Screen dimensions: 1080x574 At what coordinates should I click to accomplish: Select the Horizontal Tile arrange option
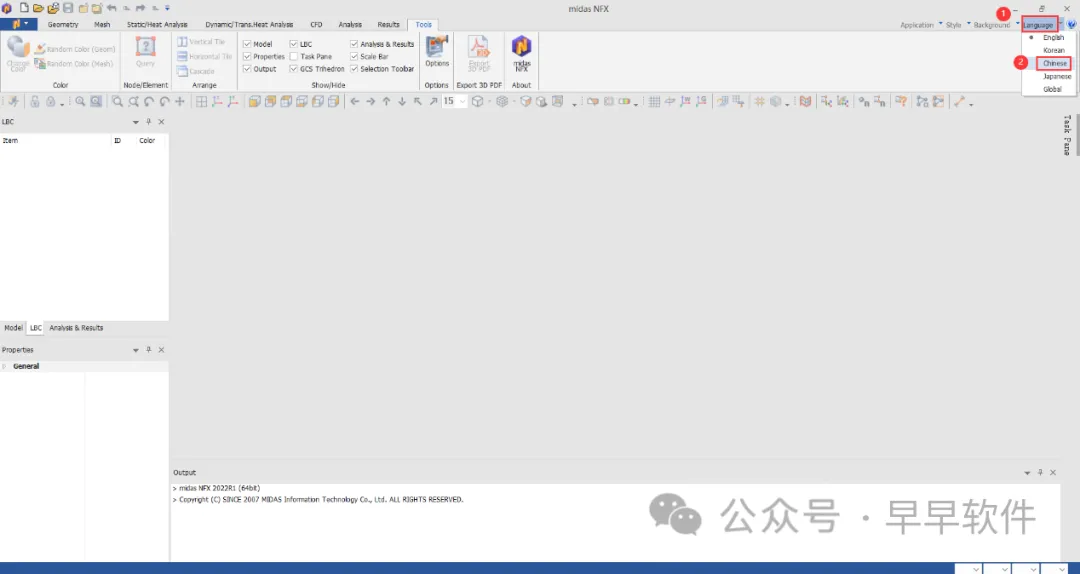point(205,57)
